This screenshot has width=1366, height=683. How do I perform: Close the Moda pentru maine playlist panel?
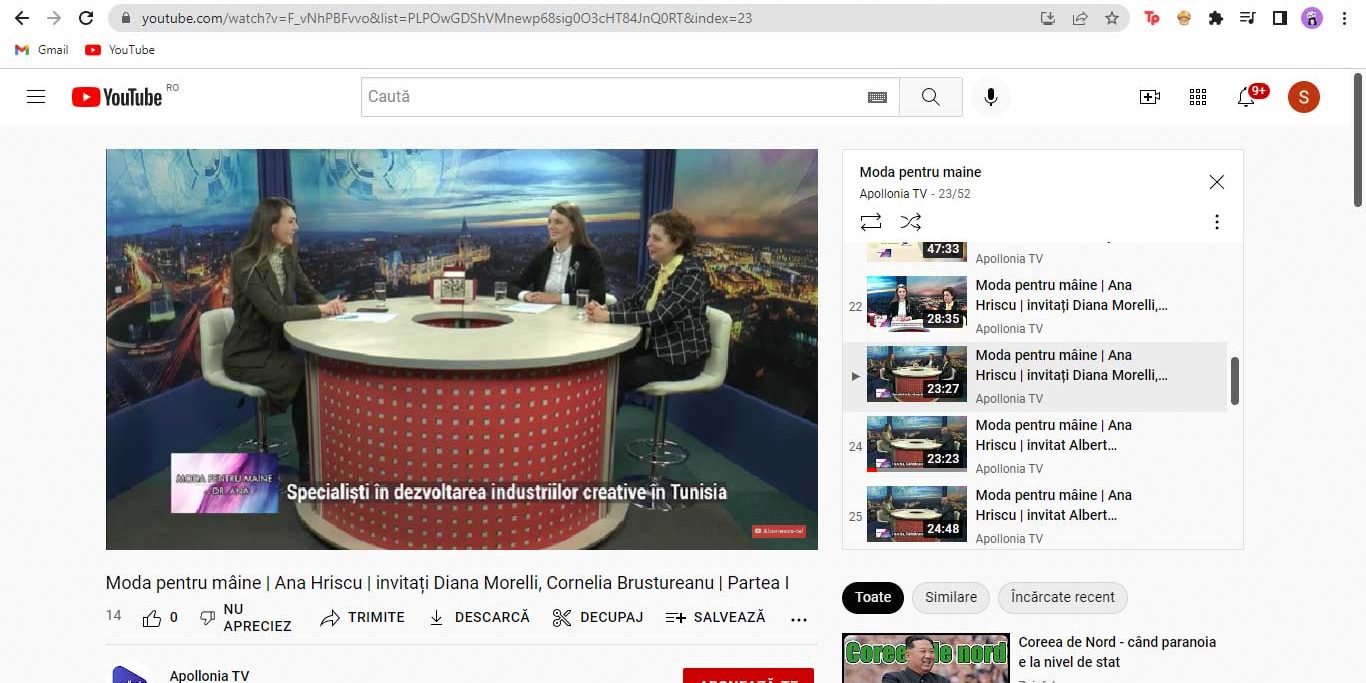1217,182
